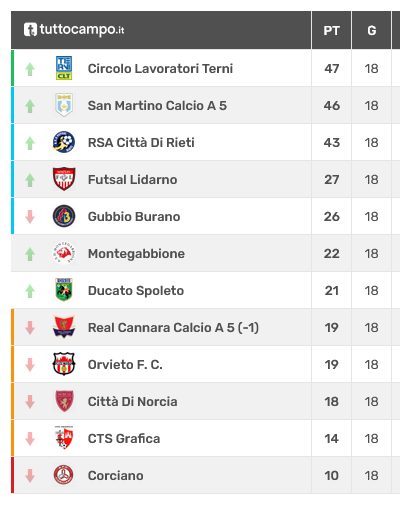Select Circolo Lavoratori Terni 47 points cell
The image size is (400, 508).
(331, 68)
